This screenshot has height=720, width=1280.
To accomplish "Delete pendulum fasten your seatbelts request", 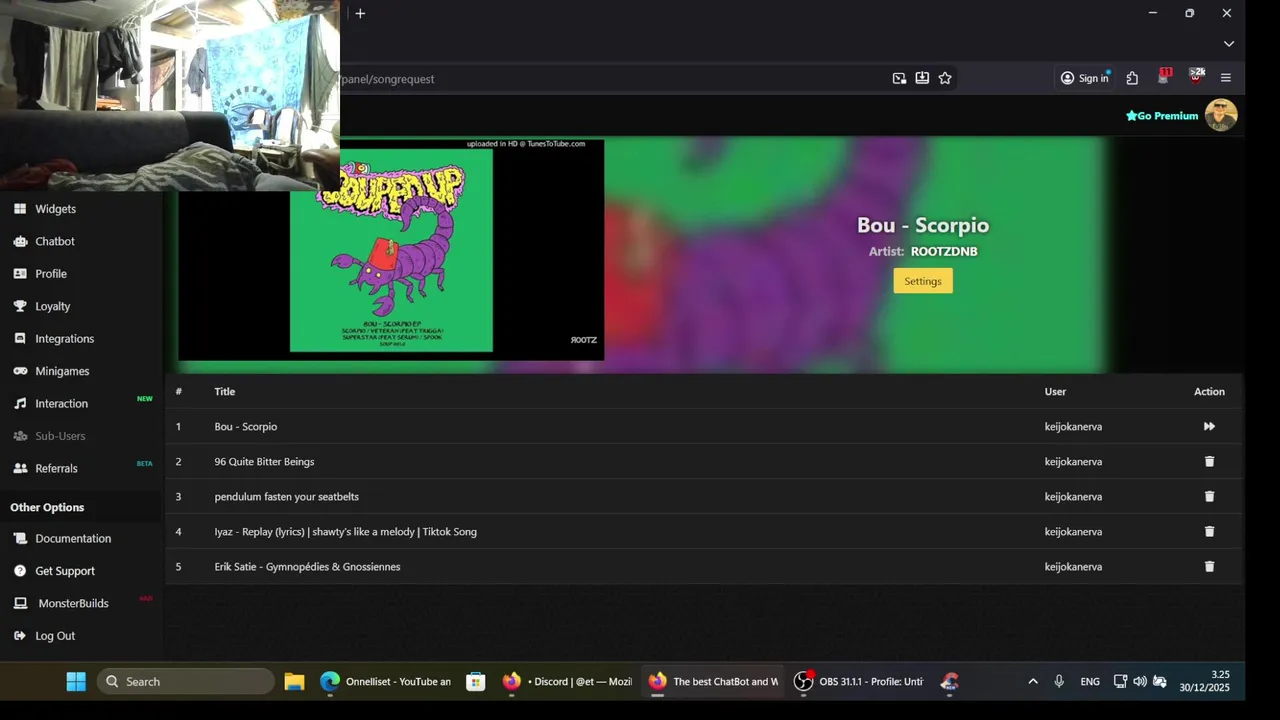I will click(1209, 497).
